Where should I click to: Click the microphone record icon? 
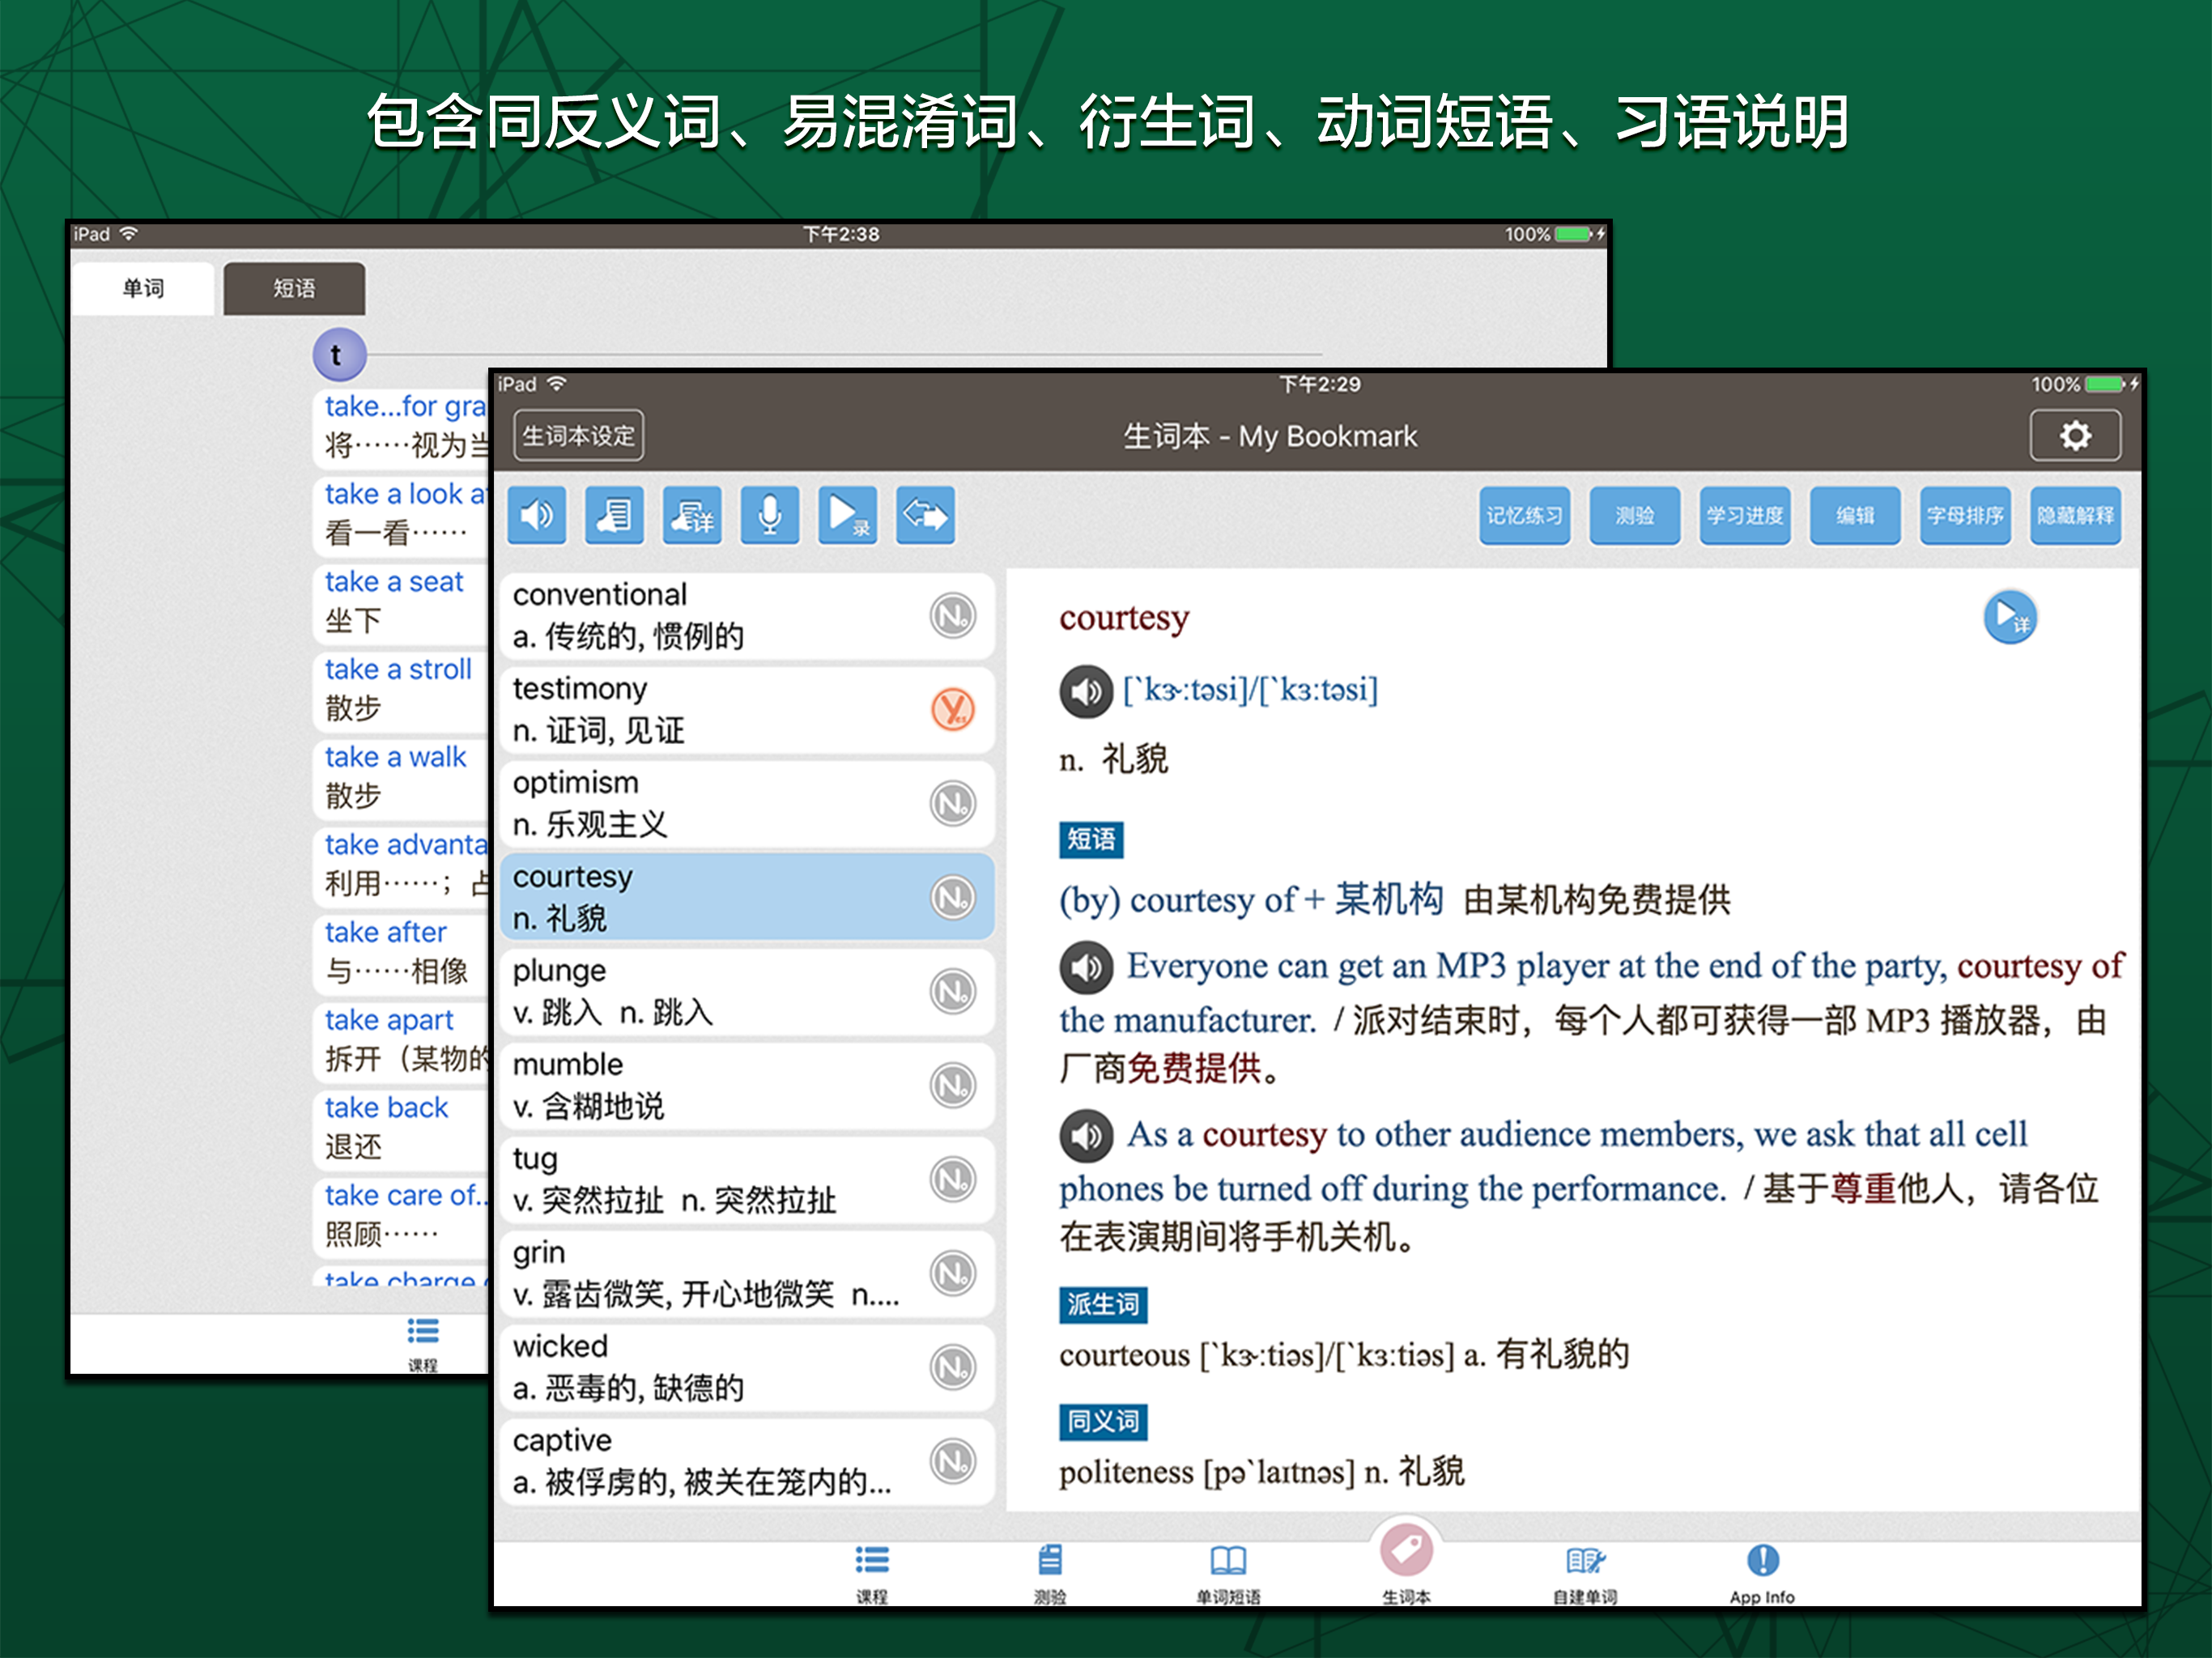pyautogui.click(x=769, y=516)
